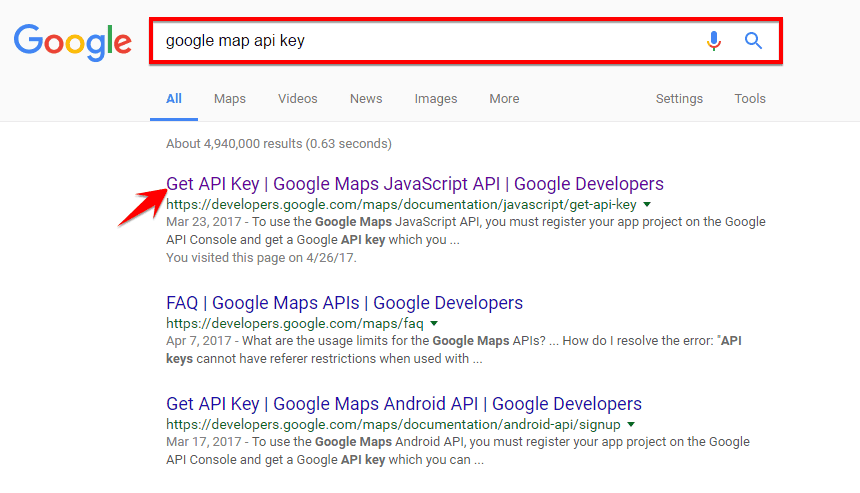Image resolution: width=860 pixels, height=493 pixels.
Task: Activate voice search microphone icon
Action: click(x=714, y=41)
